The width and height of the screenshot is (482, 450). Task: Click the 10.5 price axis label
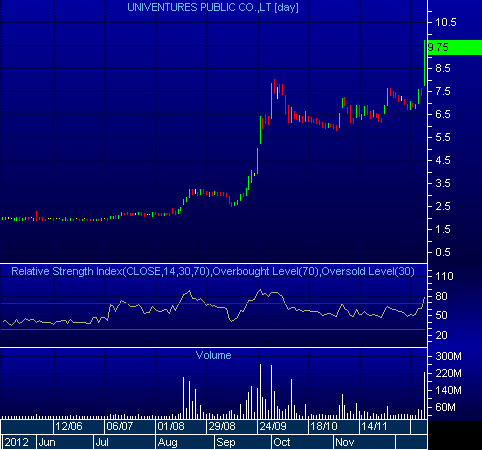pos(446,22)
